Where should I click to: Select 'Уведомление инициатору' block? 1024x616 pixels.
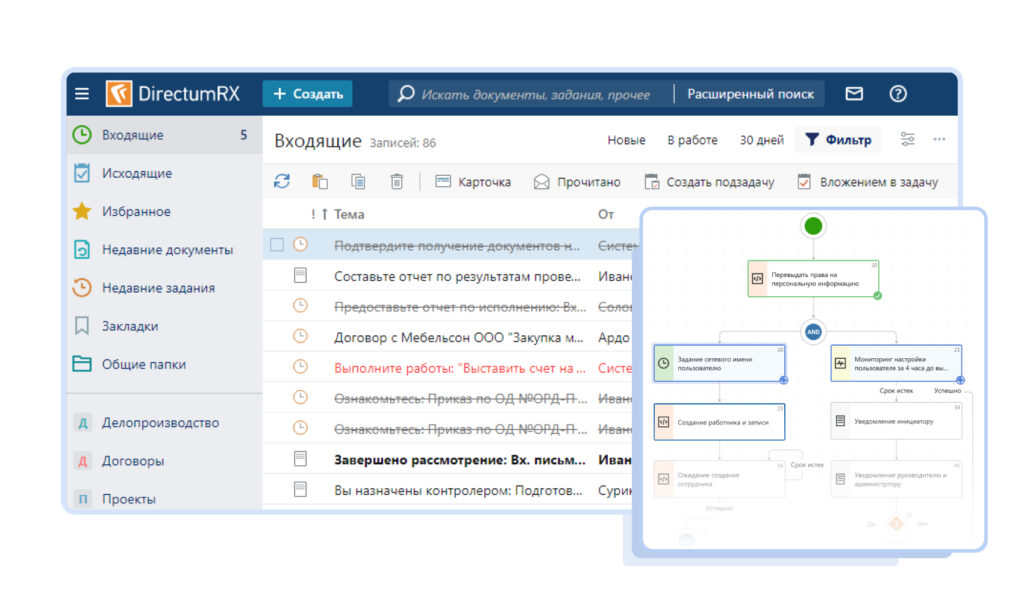point(896,421)
